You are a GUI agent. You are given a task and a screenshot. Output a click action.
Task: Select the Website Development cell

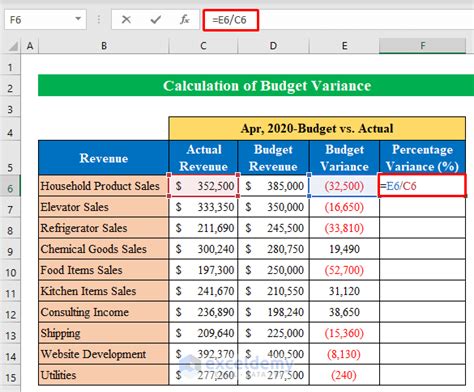pyautogui.click(x=104, y=354)
